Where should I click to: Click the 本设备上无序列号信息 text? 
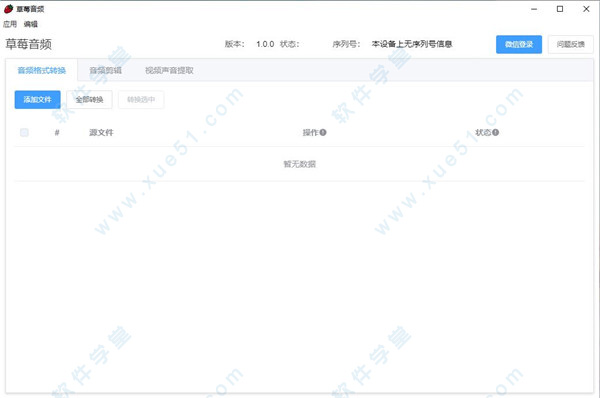point(412,44)
